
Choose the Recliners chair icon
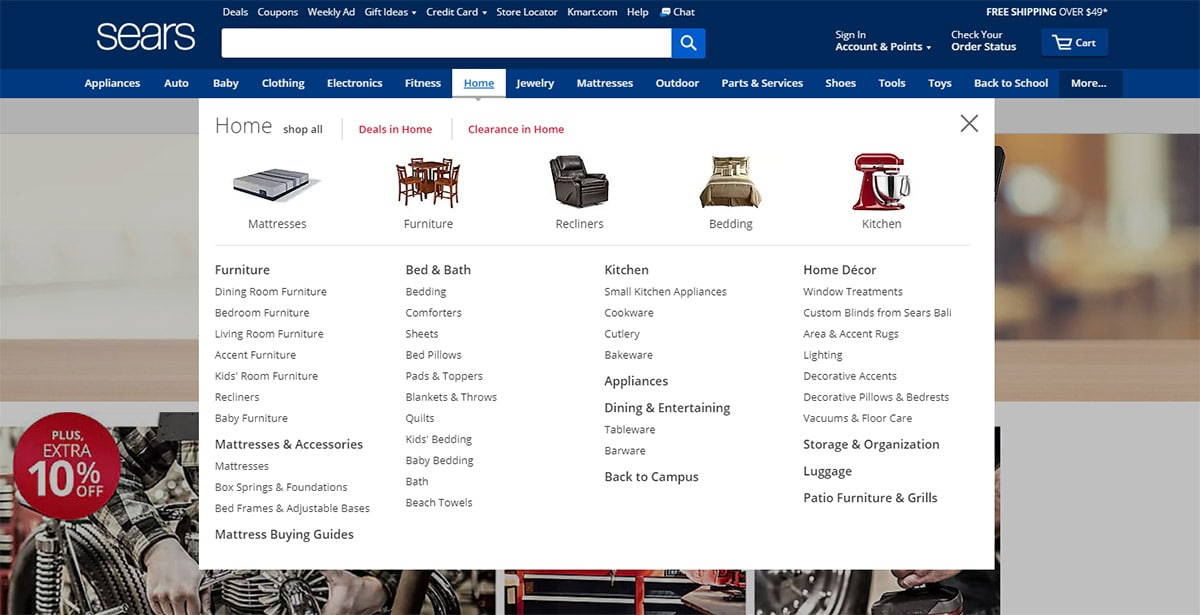[579, 182]
